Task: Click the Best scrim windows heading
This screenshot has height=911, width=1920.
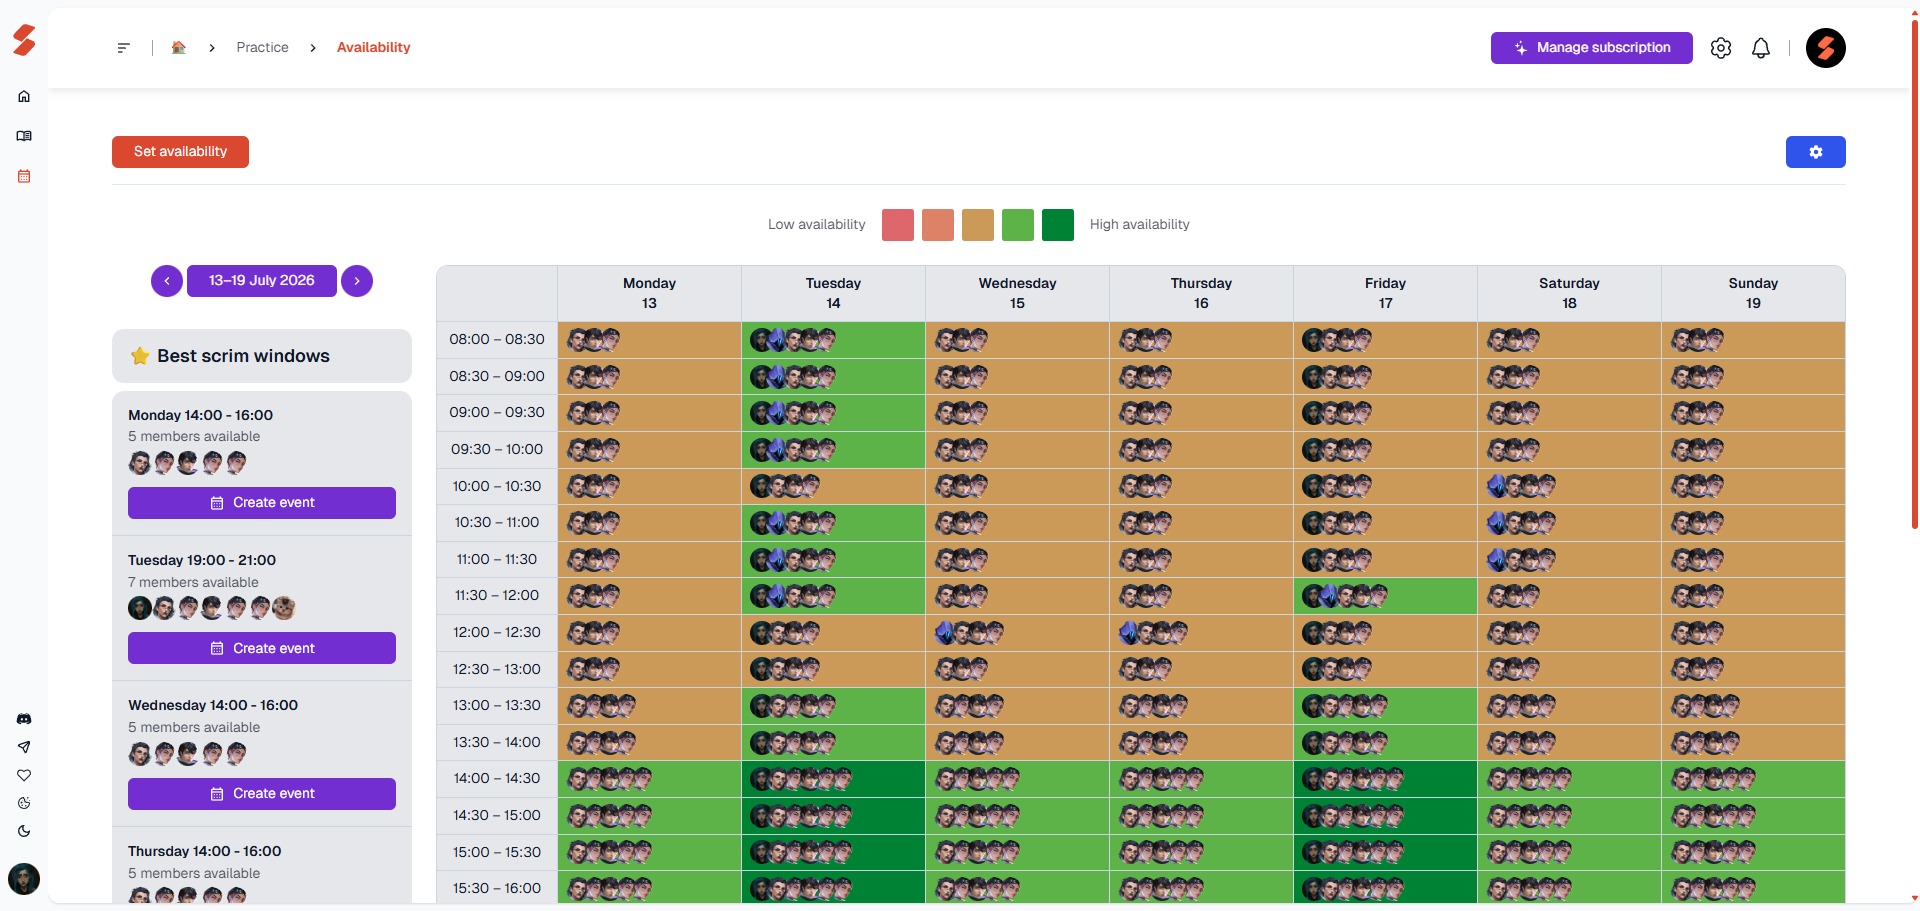Action: click(243, 356)
